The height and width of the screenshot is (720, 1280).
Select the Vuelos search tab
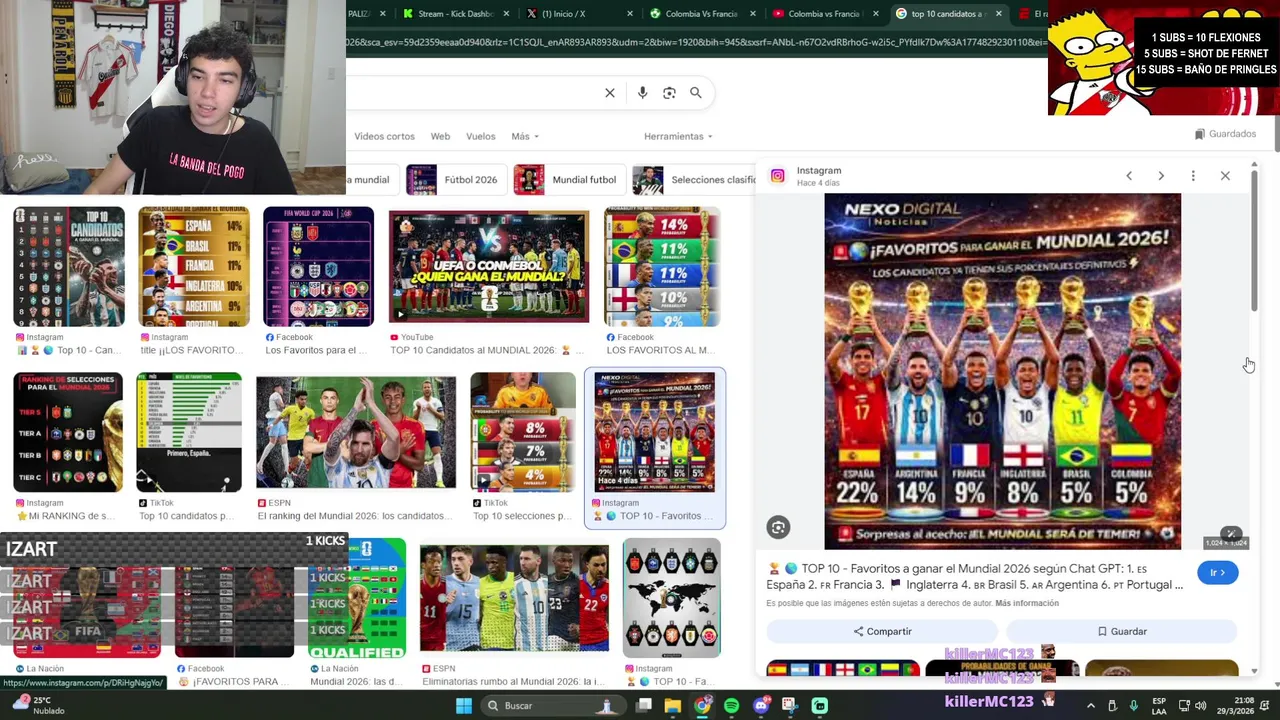tap(480, 136)
